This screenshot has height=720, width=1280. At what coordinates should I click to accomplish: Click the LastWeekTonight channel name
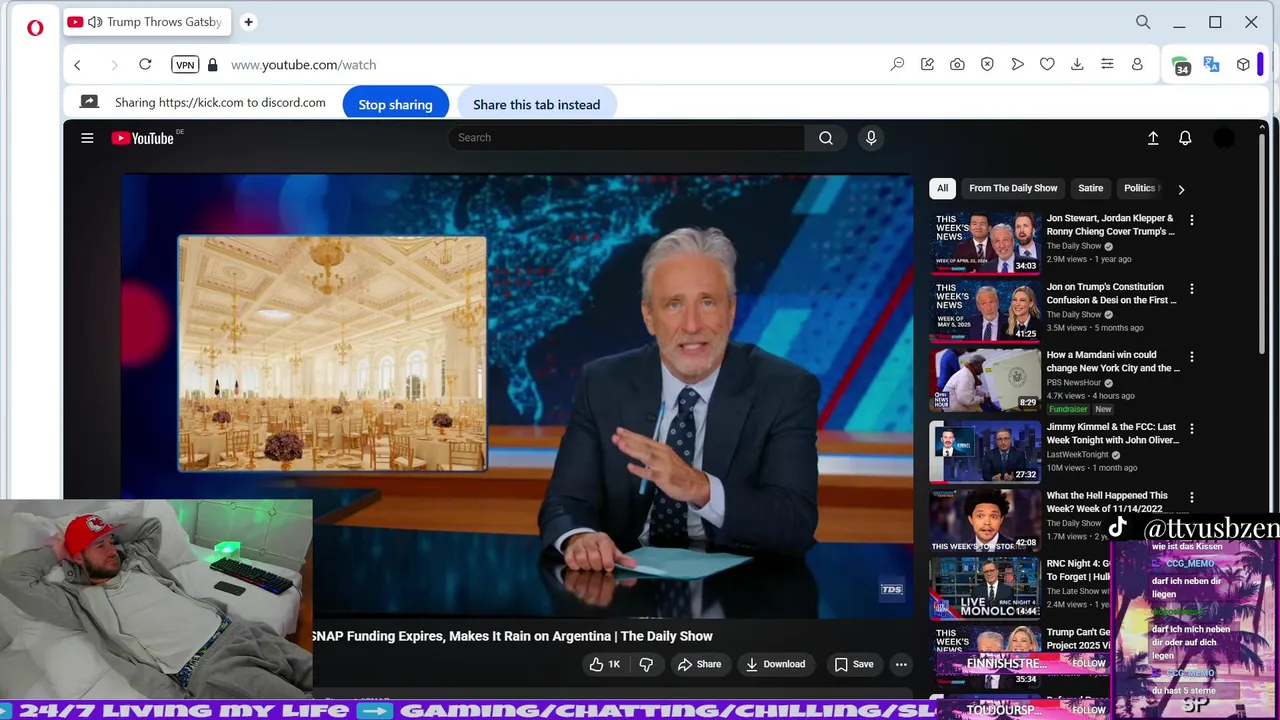point(1078,455)
